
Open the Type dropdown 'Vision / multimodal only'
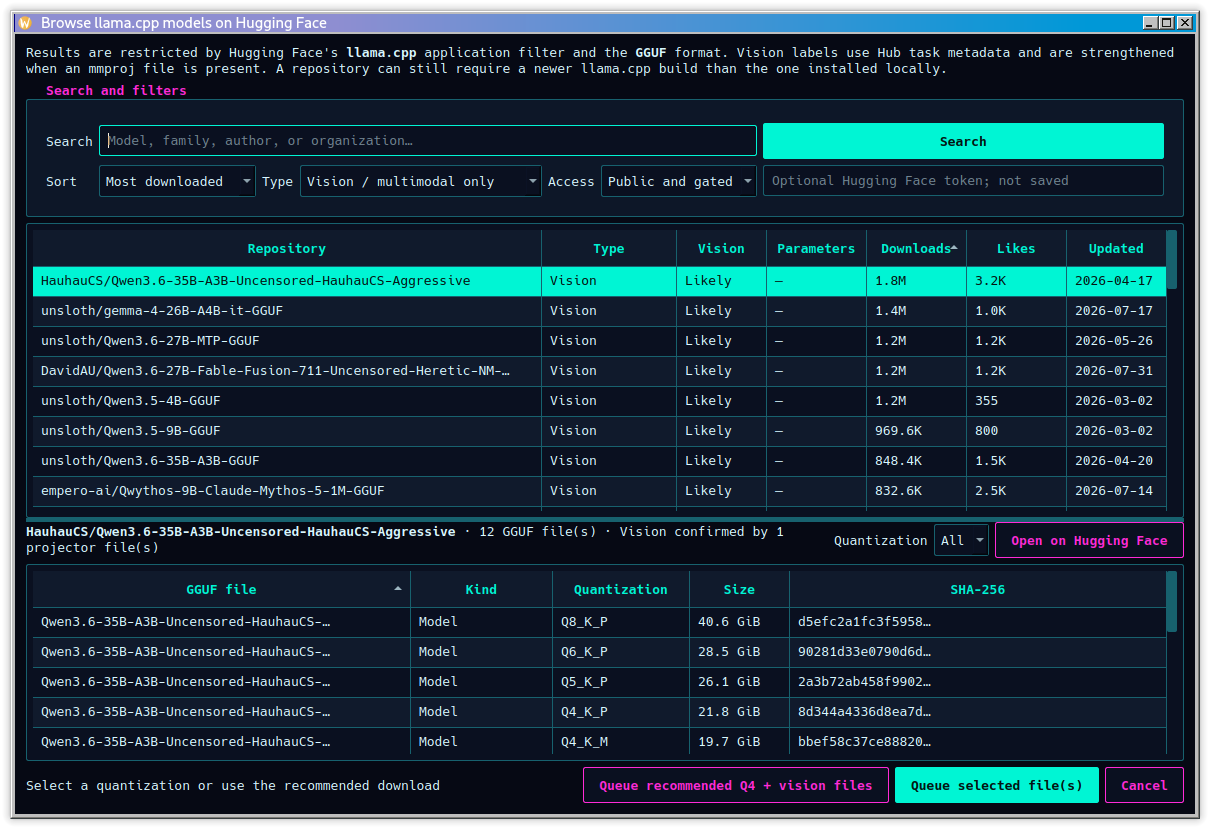(421, 181)
